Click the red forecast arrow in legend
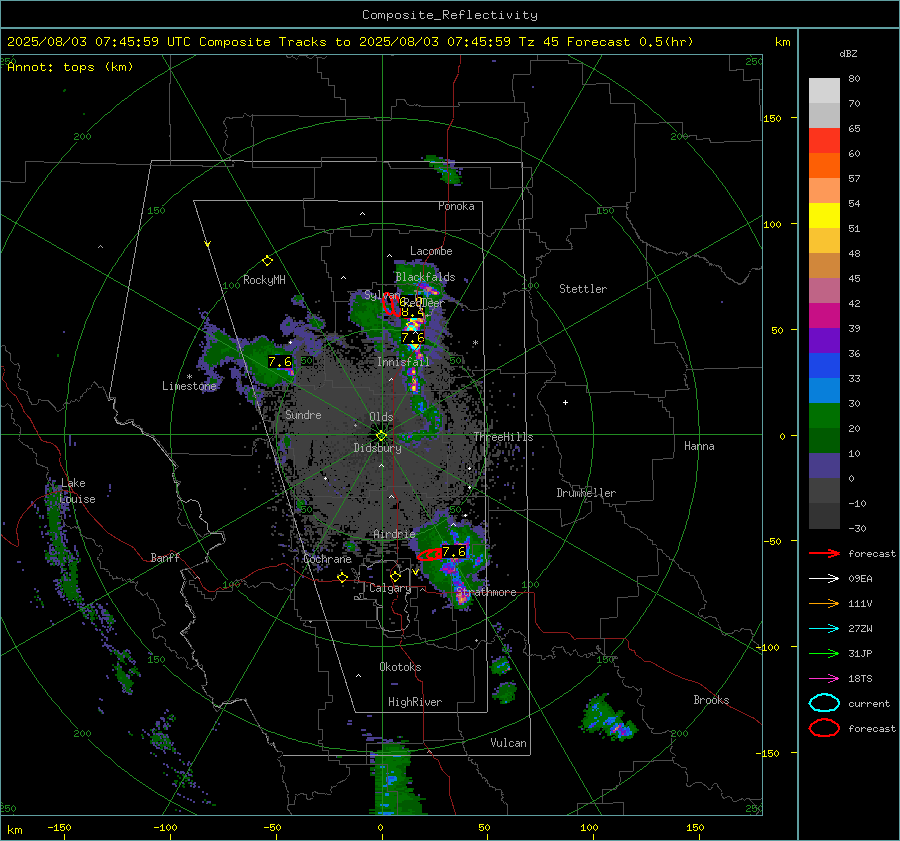The image size is (900, 841). pos(824,553)
